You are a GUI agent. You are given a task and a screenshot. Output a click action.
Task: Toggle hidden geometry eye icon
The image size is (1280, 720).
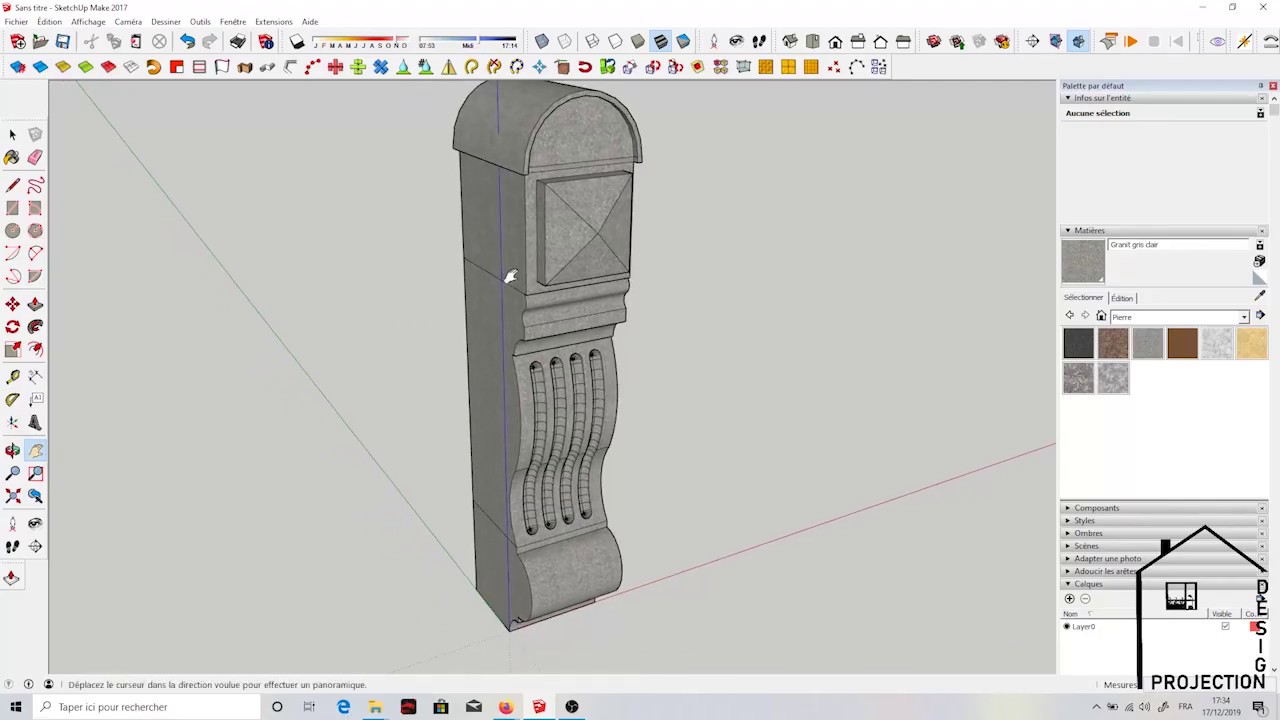point(1217,41)
